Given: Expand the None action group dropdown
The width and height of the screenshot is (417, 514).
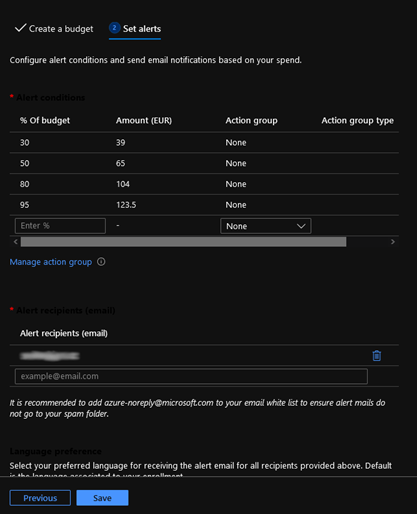Looking at the screenshot, I should (x=266, y=226).
